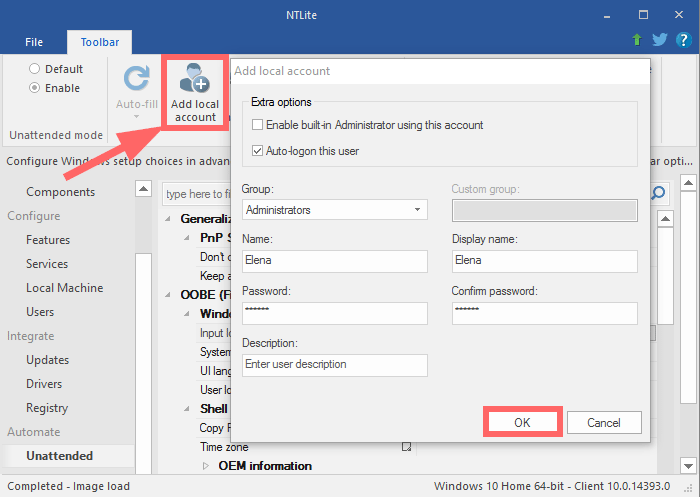The width and height of the screenshot is (700, 497).
Task: Collapse the Generalize tree section
Action: point(168,218)
